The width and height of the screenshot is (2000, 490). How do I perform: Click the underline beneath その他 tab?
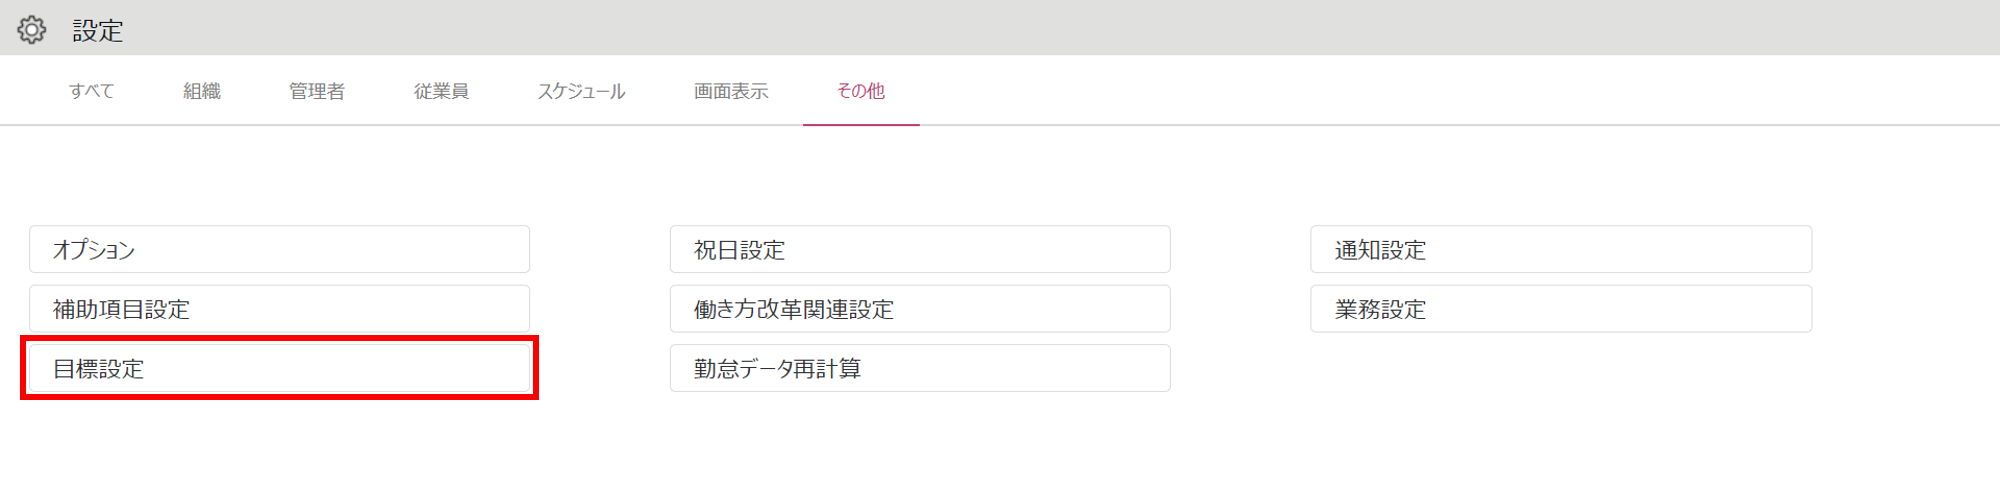click(x=861, y=125)
